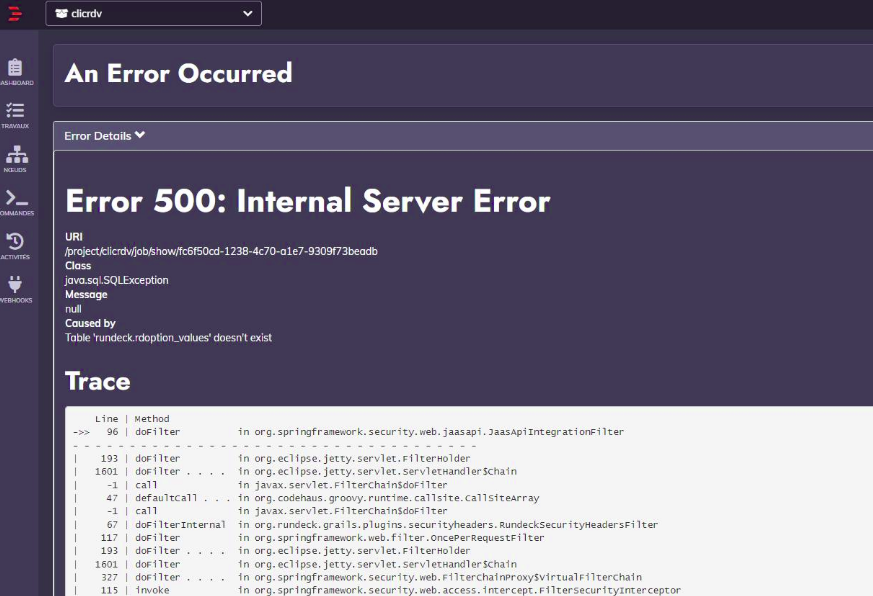Open the Dashboard panel from the sidebar

(x=16, y=68)
